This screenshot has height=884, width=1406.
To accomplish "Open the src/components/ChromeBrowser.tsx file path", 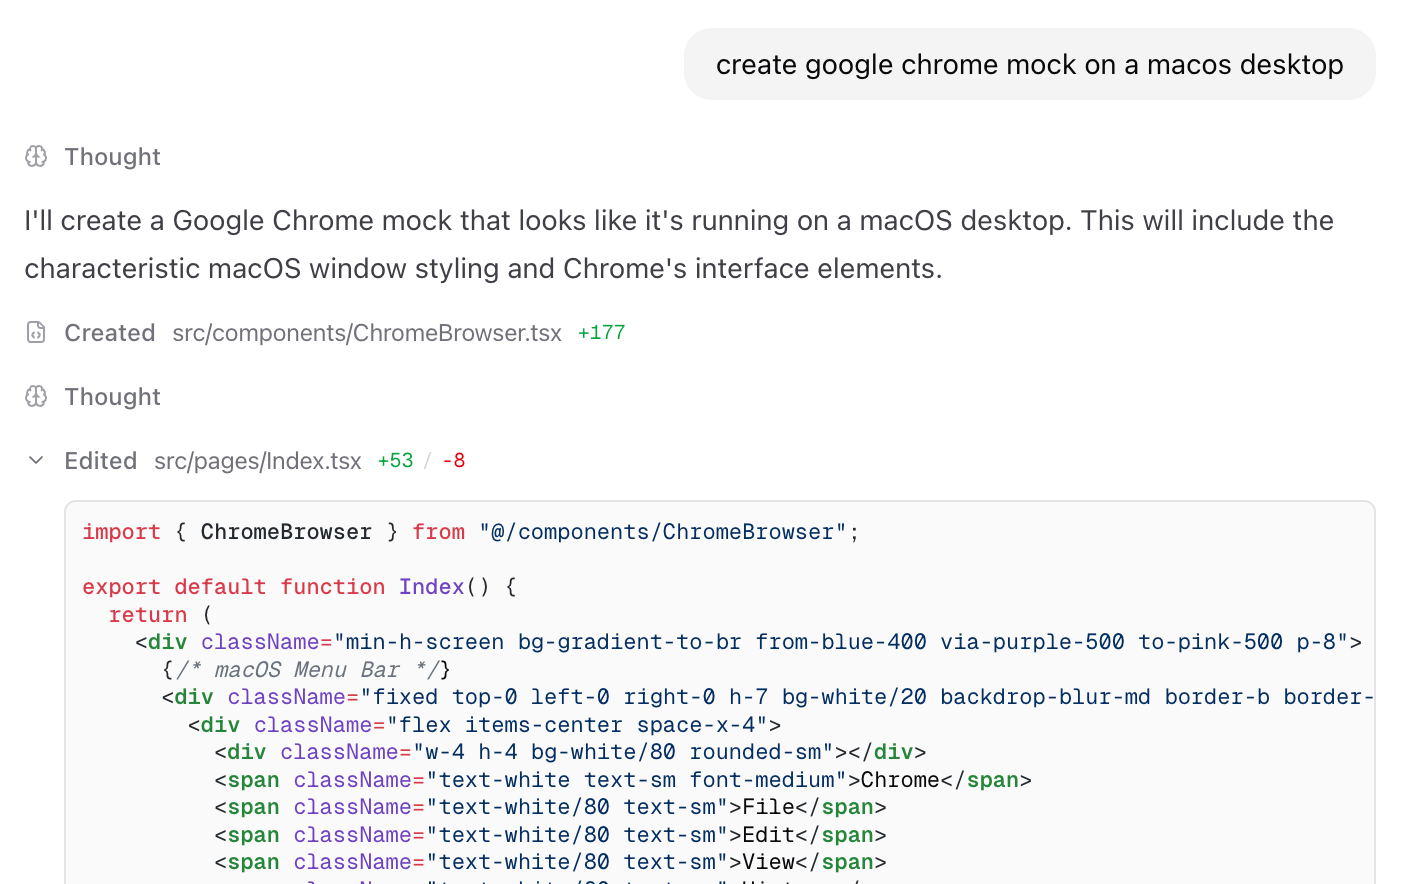I will click(x=366, y=333).
